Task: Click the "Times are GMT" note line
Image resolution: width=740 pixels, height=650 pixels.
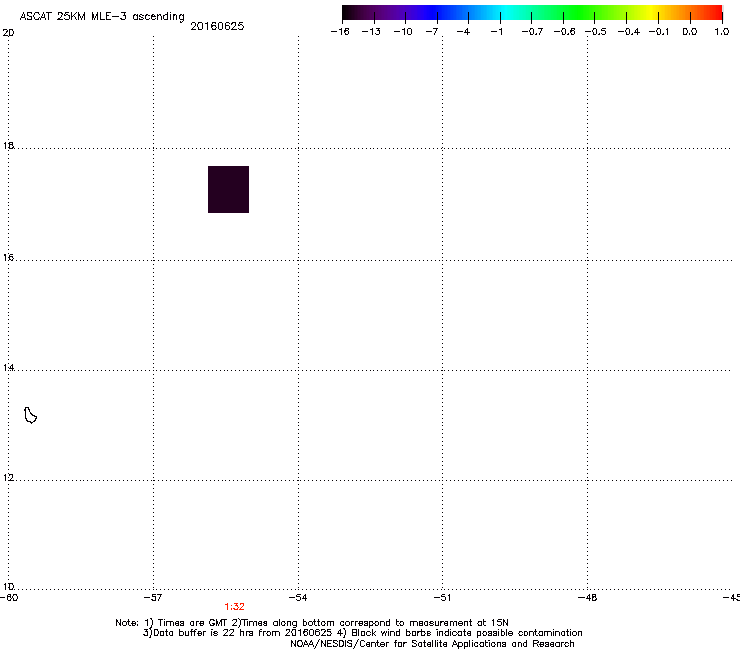Action: pos(312,623)
